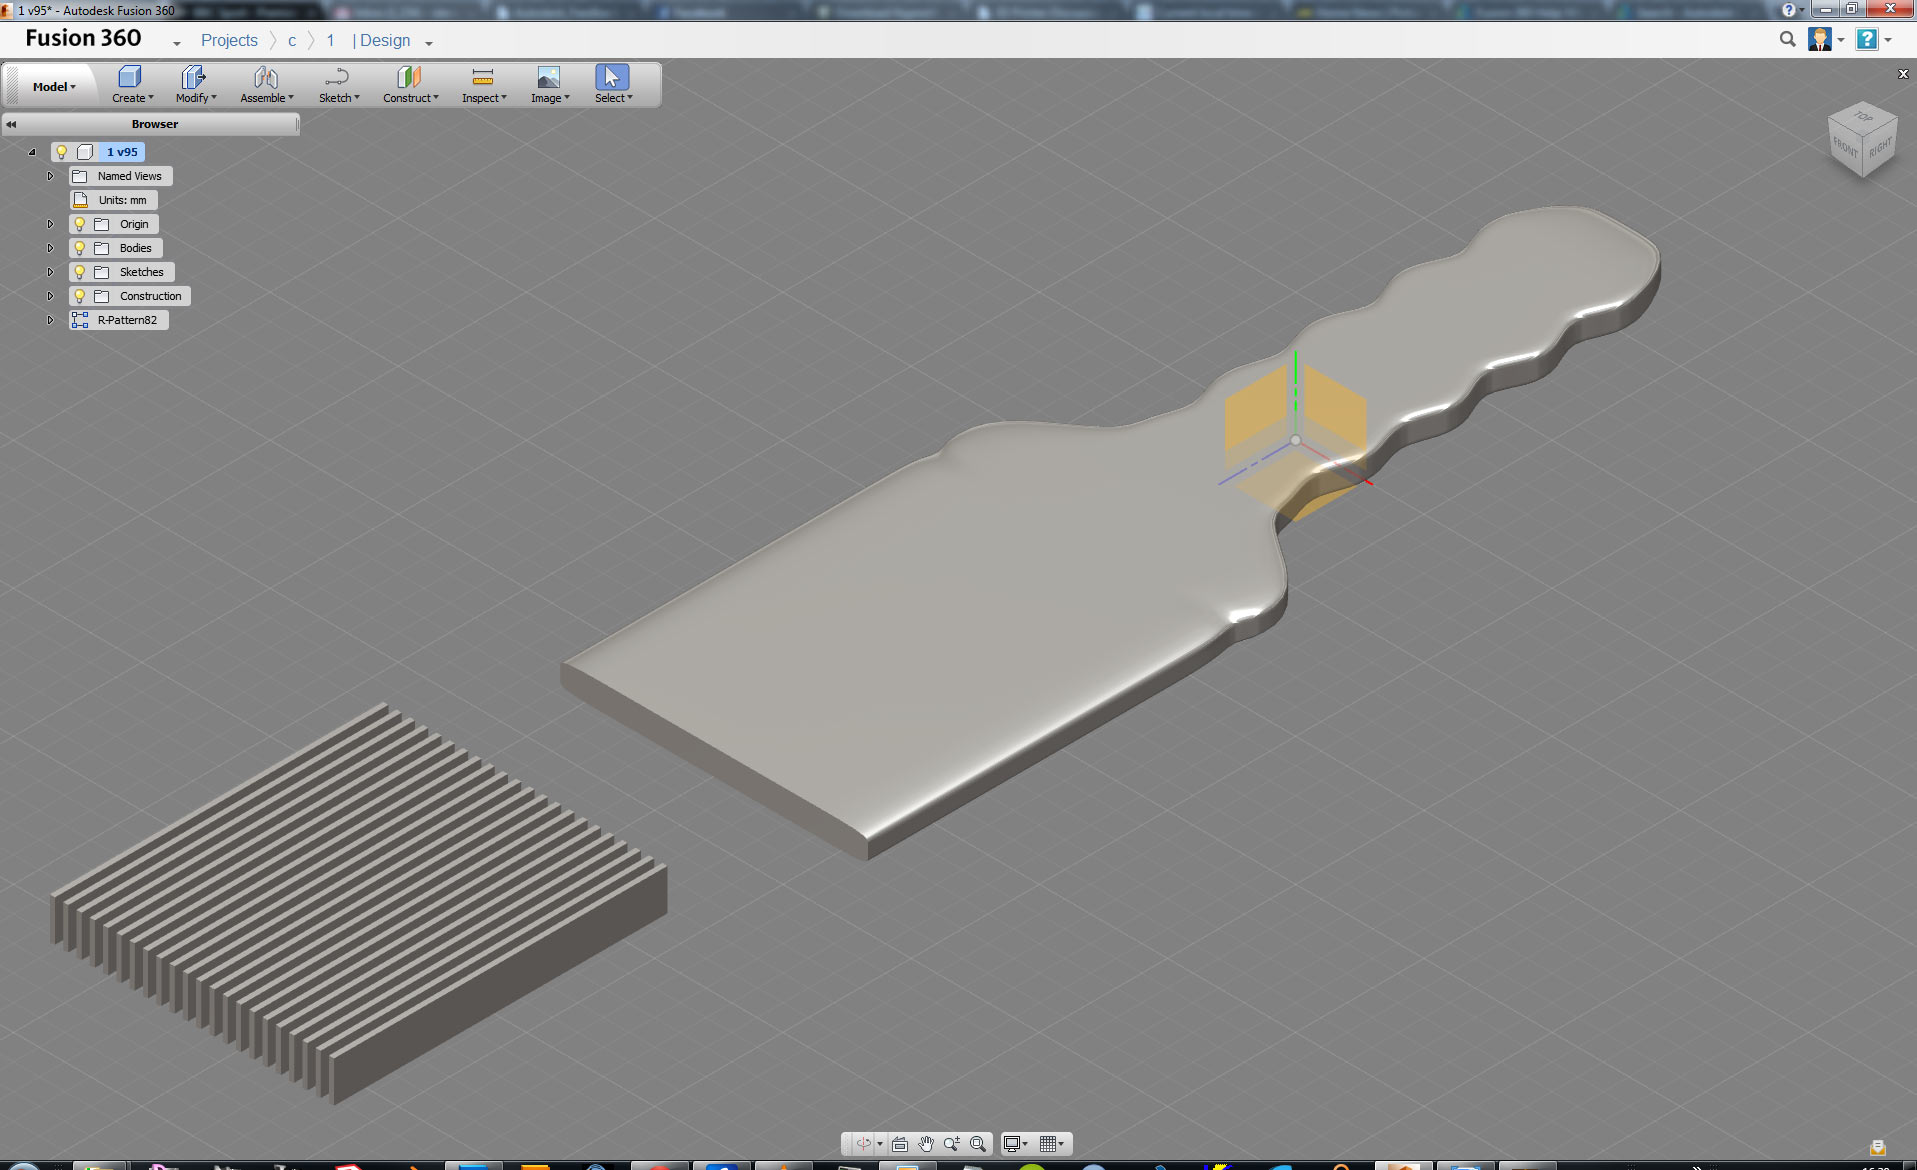This screenshot has height=1170, width=1917.
Task: Open the Construct menu label
Action: tap(411, 98)
